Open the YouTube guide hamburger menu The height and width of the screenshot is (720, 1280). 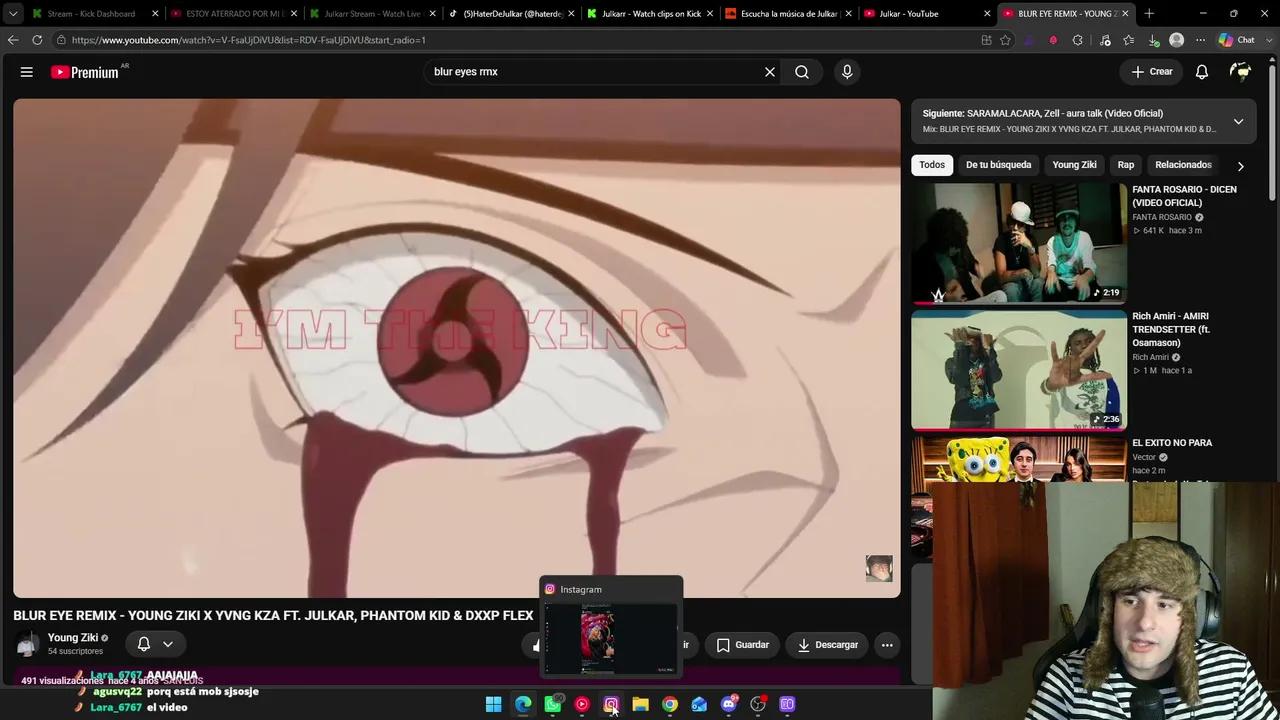coord(27,72)
